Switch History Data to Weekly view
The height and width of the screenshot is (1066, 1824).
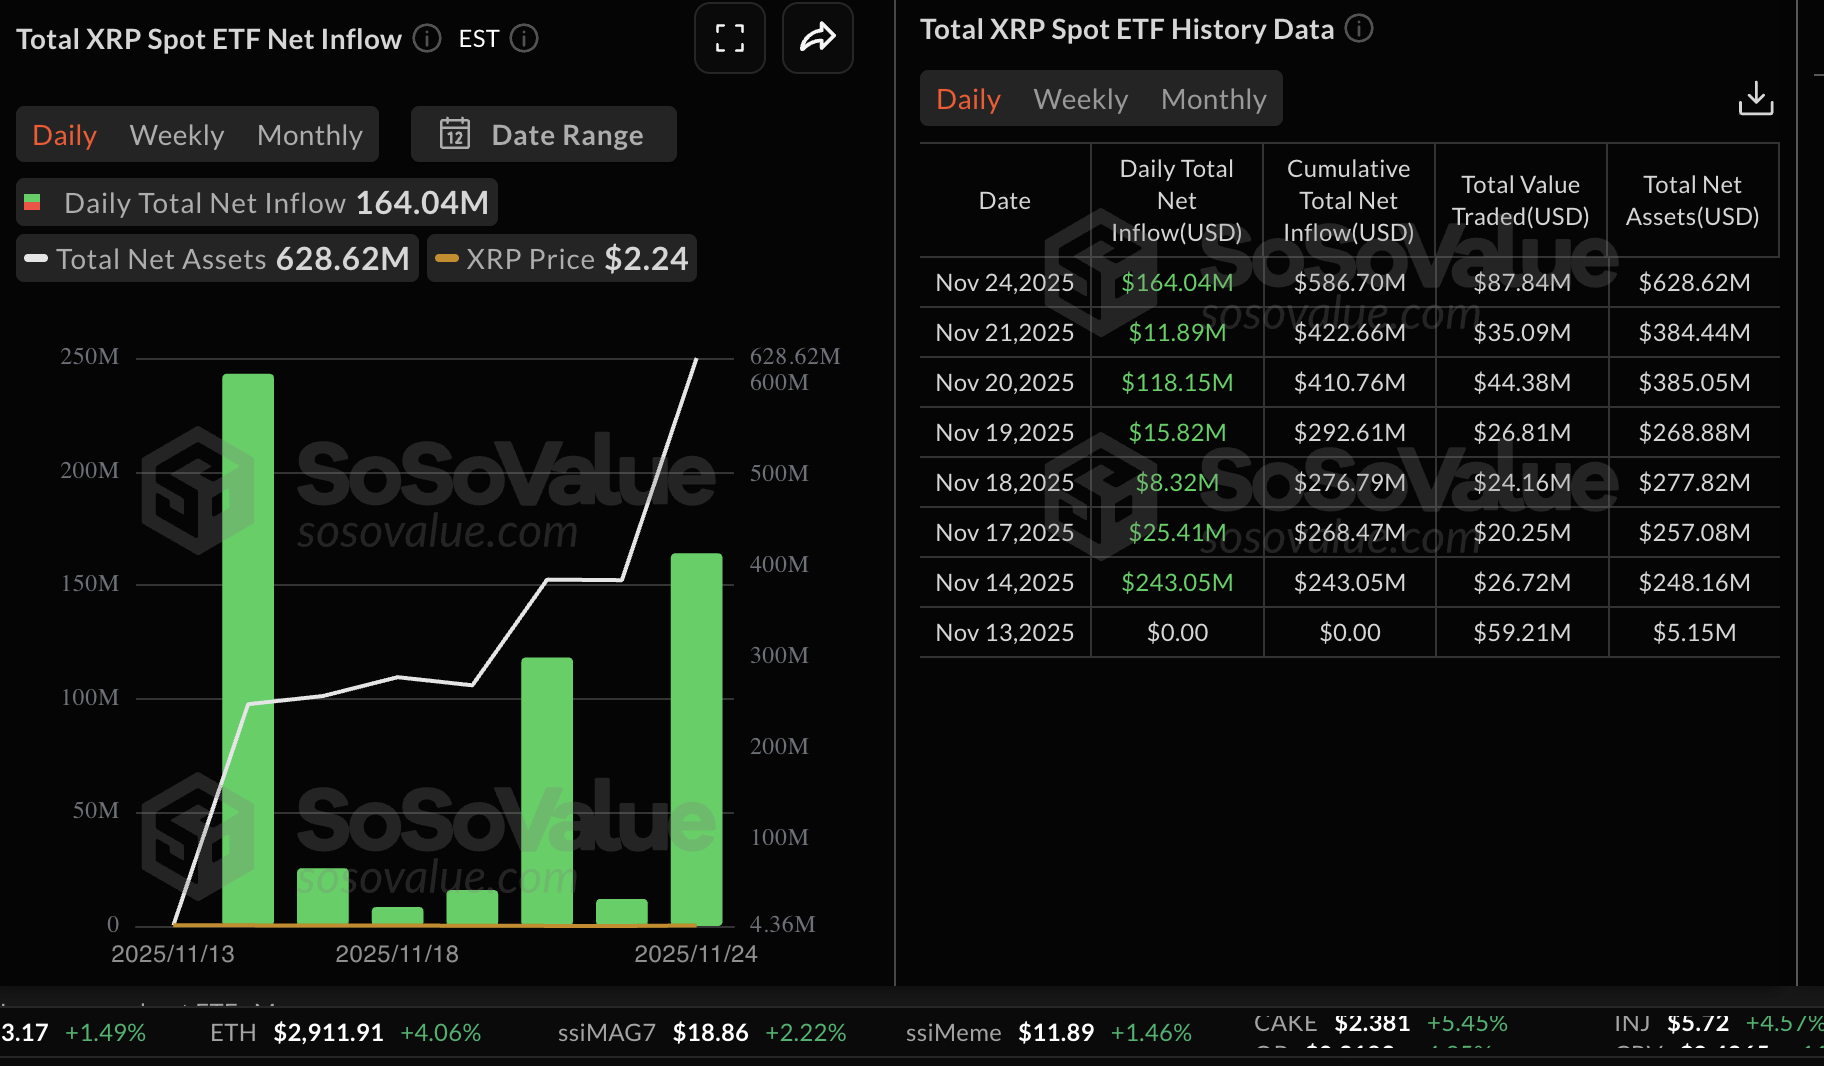point(1080,98)
